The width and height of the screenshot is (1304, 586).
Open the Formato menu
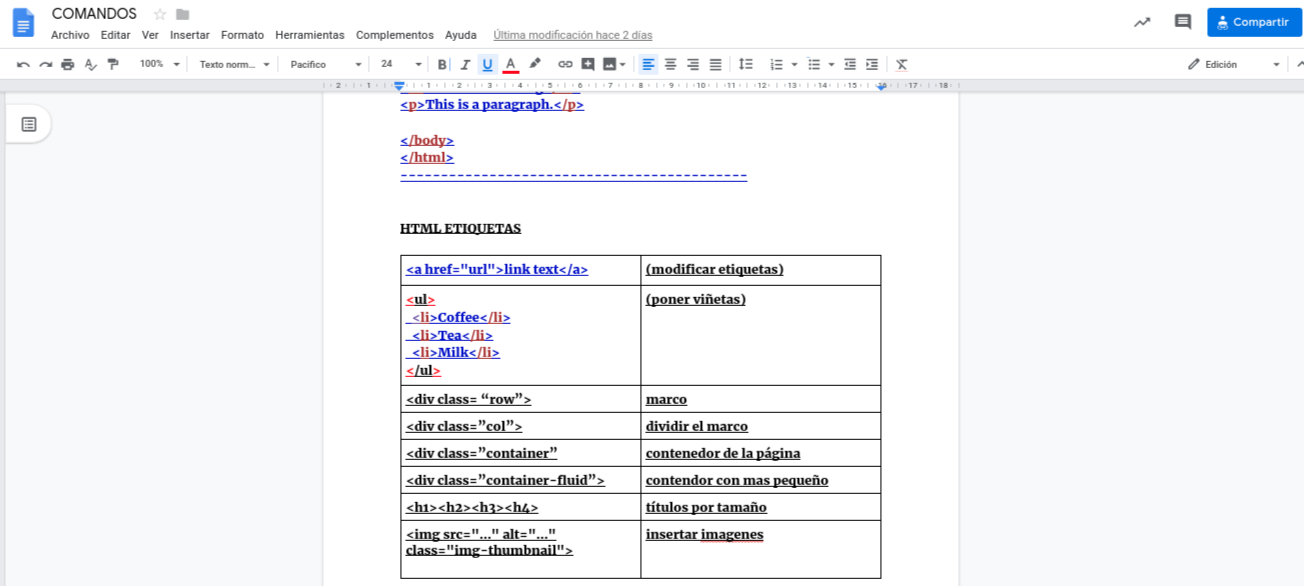[x=242, y=35]
